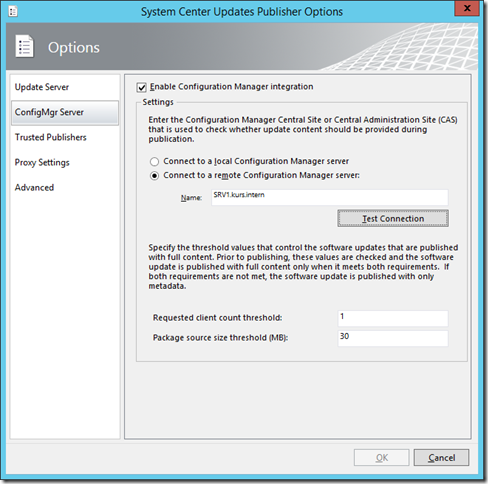Click the 'Requested client count threshold' label
This screenshot has width=488, height=484.
click(x=217, y=318)
